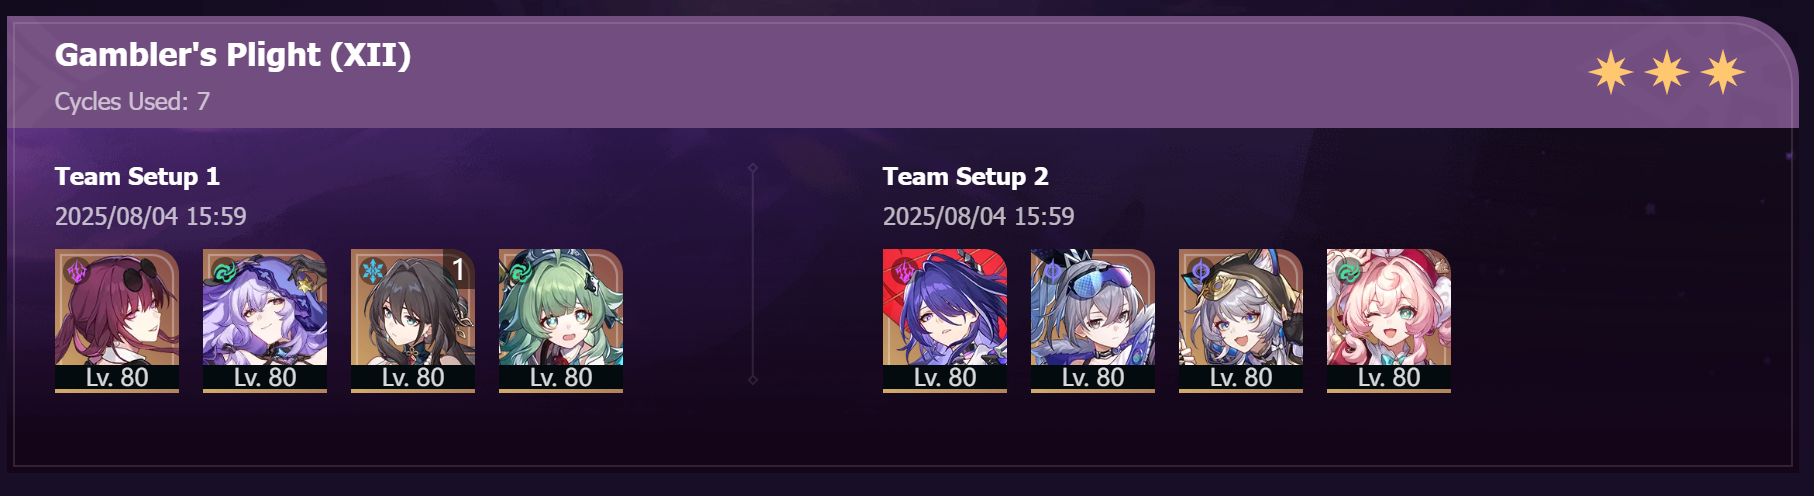Click the Gambler's Plight (XII) title
The width and height of the screenshot is (1814, 496).
[233, 54]
